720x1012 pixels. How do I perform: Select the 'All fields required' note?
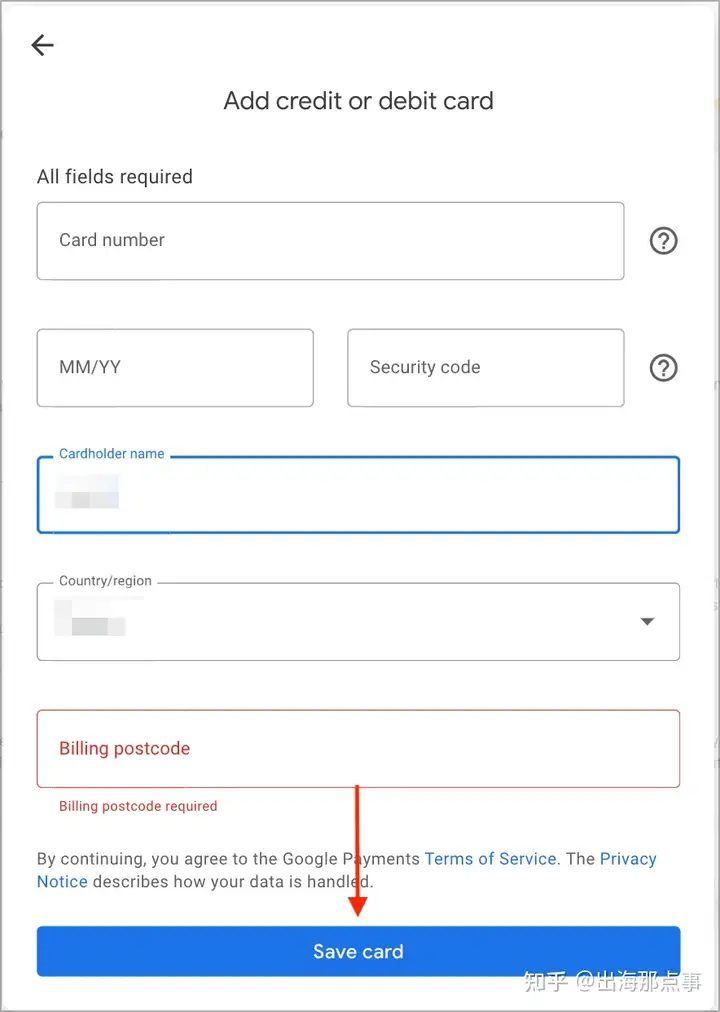coord(115,177)
